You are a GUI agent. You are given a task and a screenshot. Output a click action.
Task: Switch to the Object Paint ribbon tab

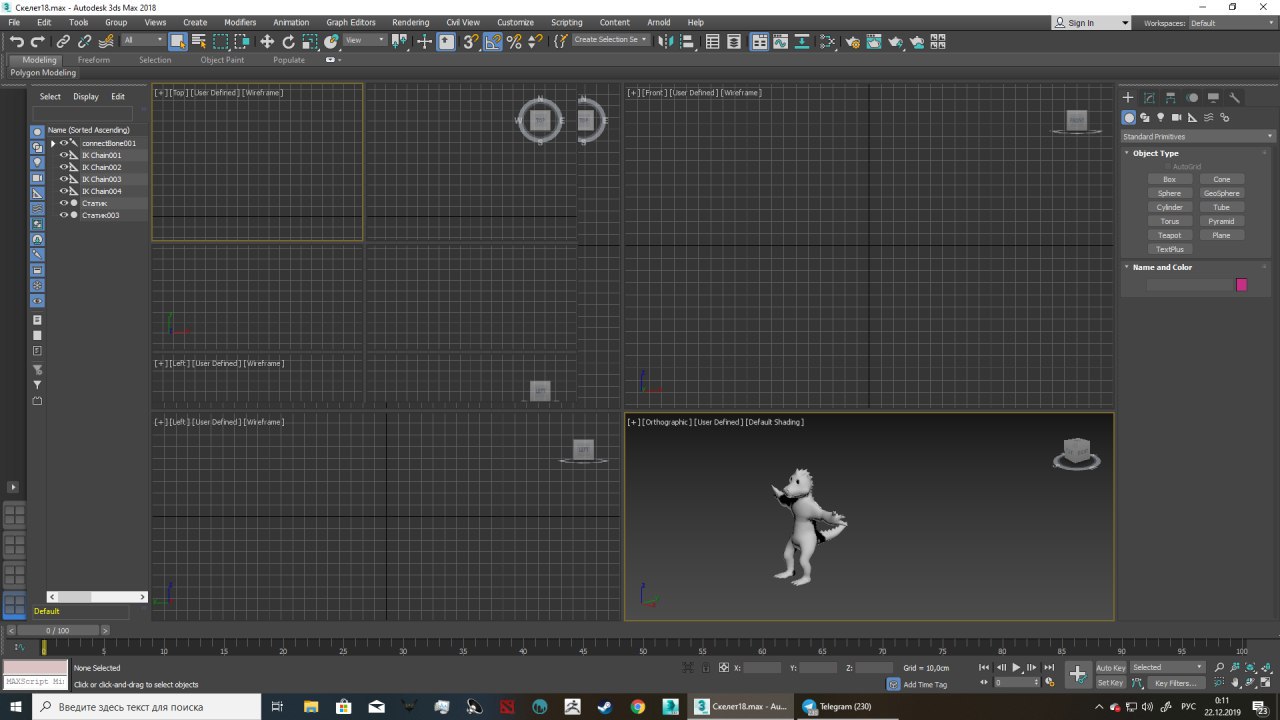click(x=222, y=60)
